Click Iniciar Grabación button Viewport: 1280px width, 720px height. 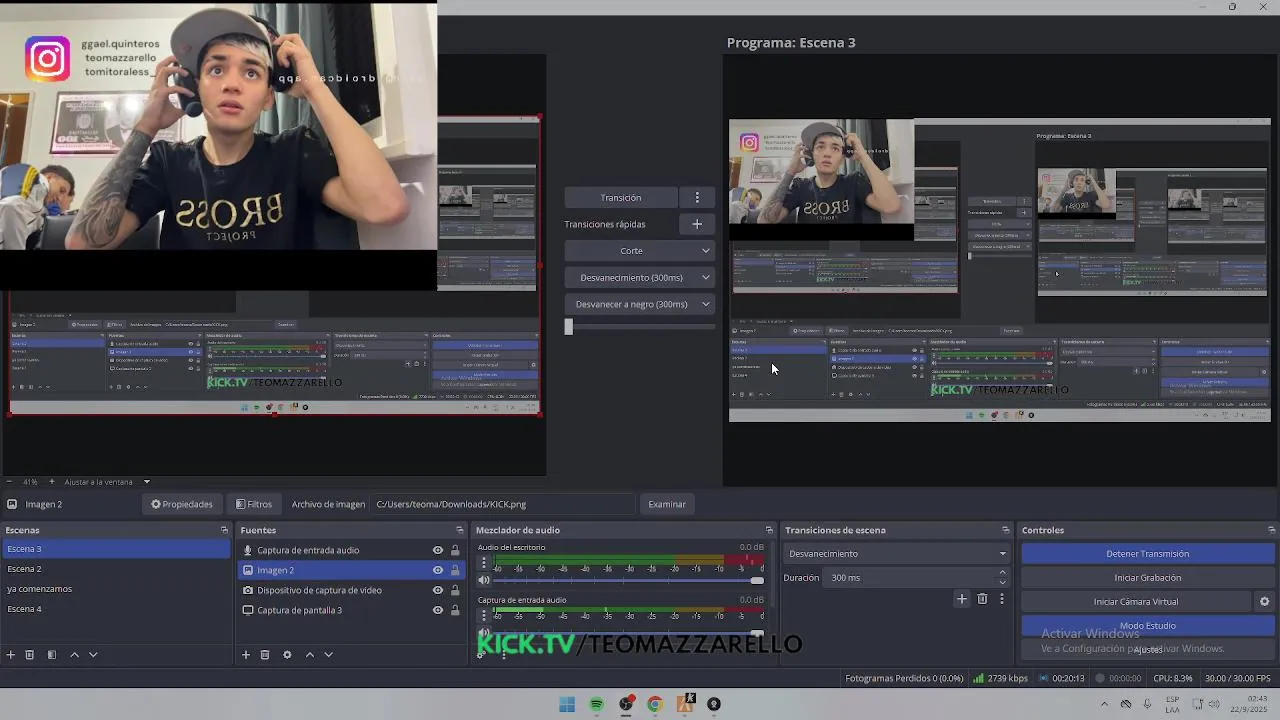[x=1148, y=578]
